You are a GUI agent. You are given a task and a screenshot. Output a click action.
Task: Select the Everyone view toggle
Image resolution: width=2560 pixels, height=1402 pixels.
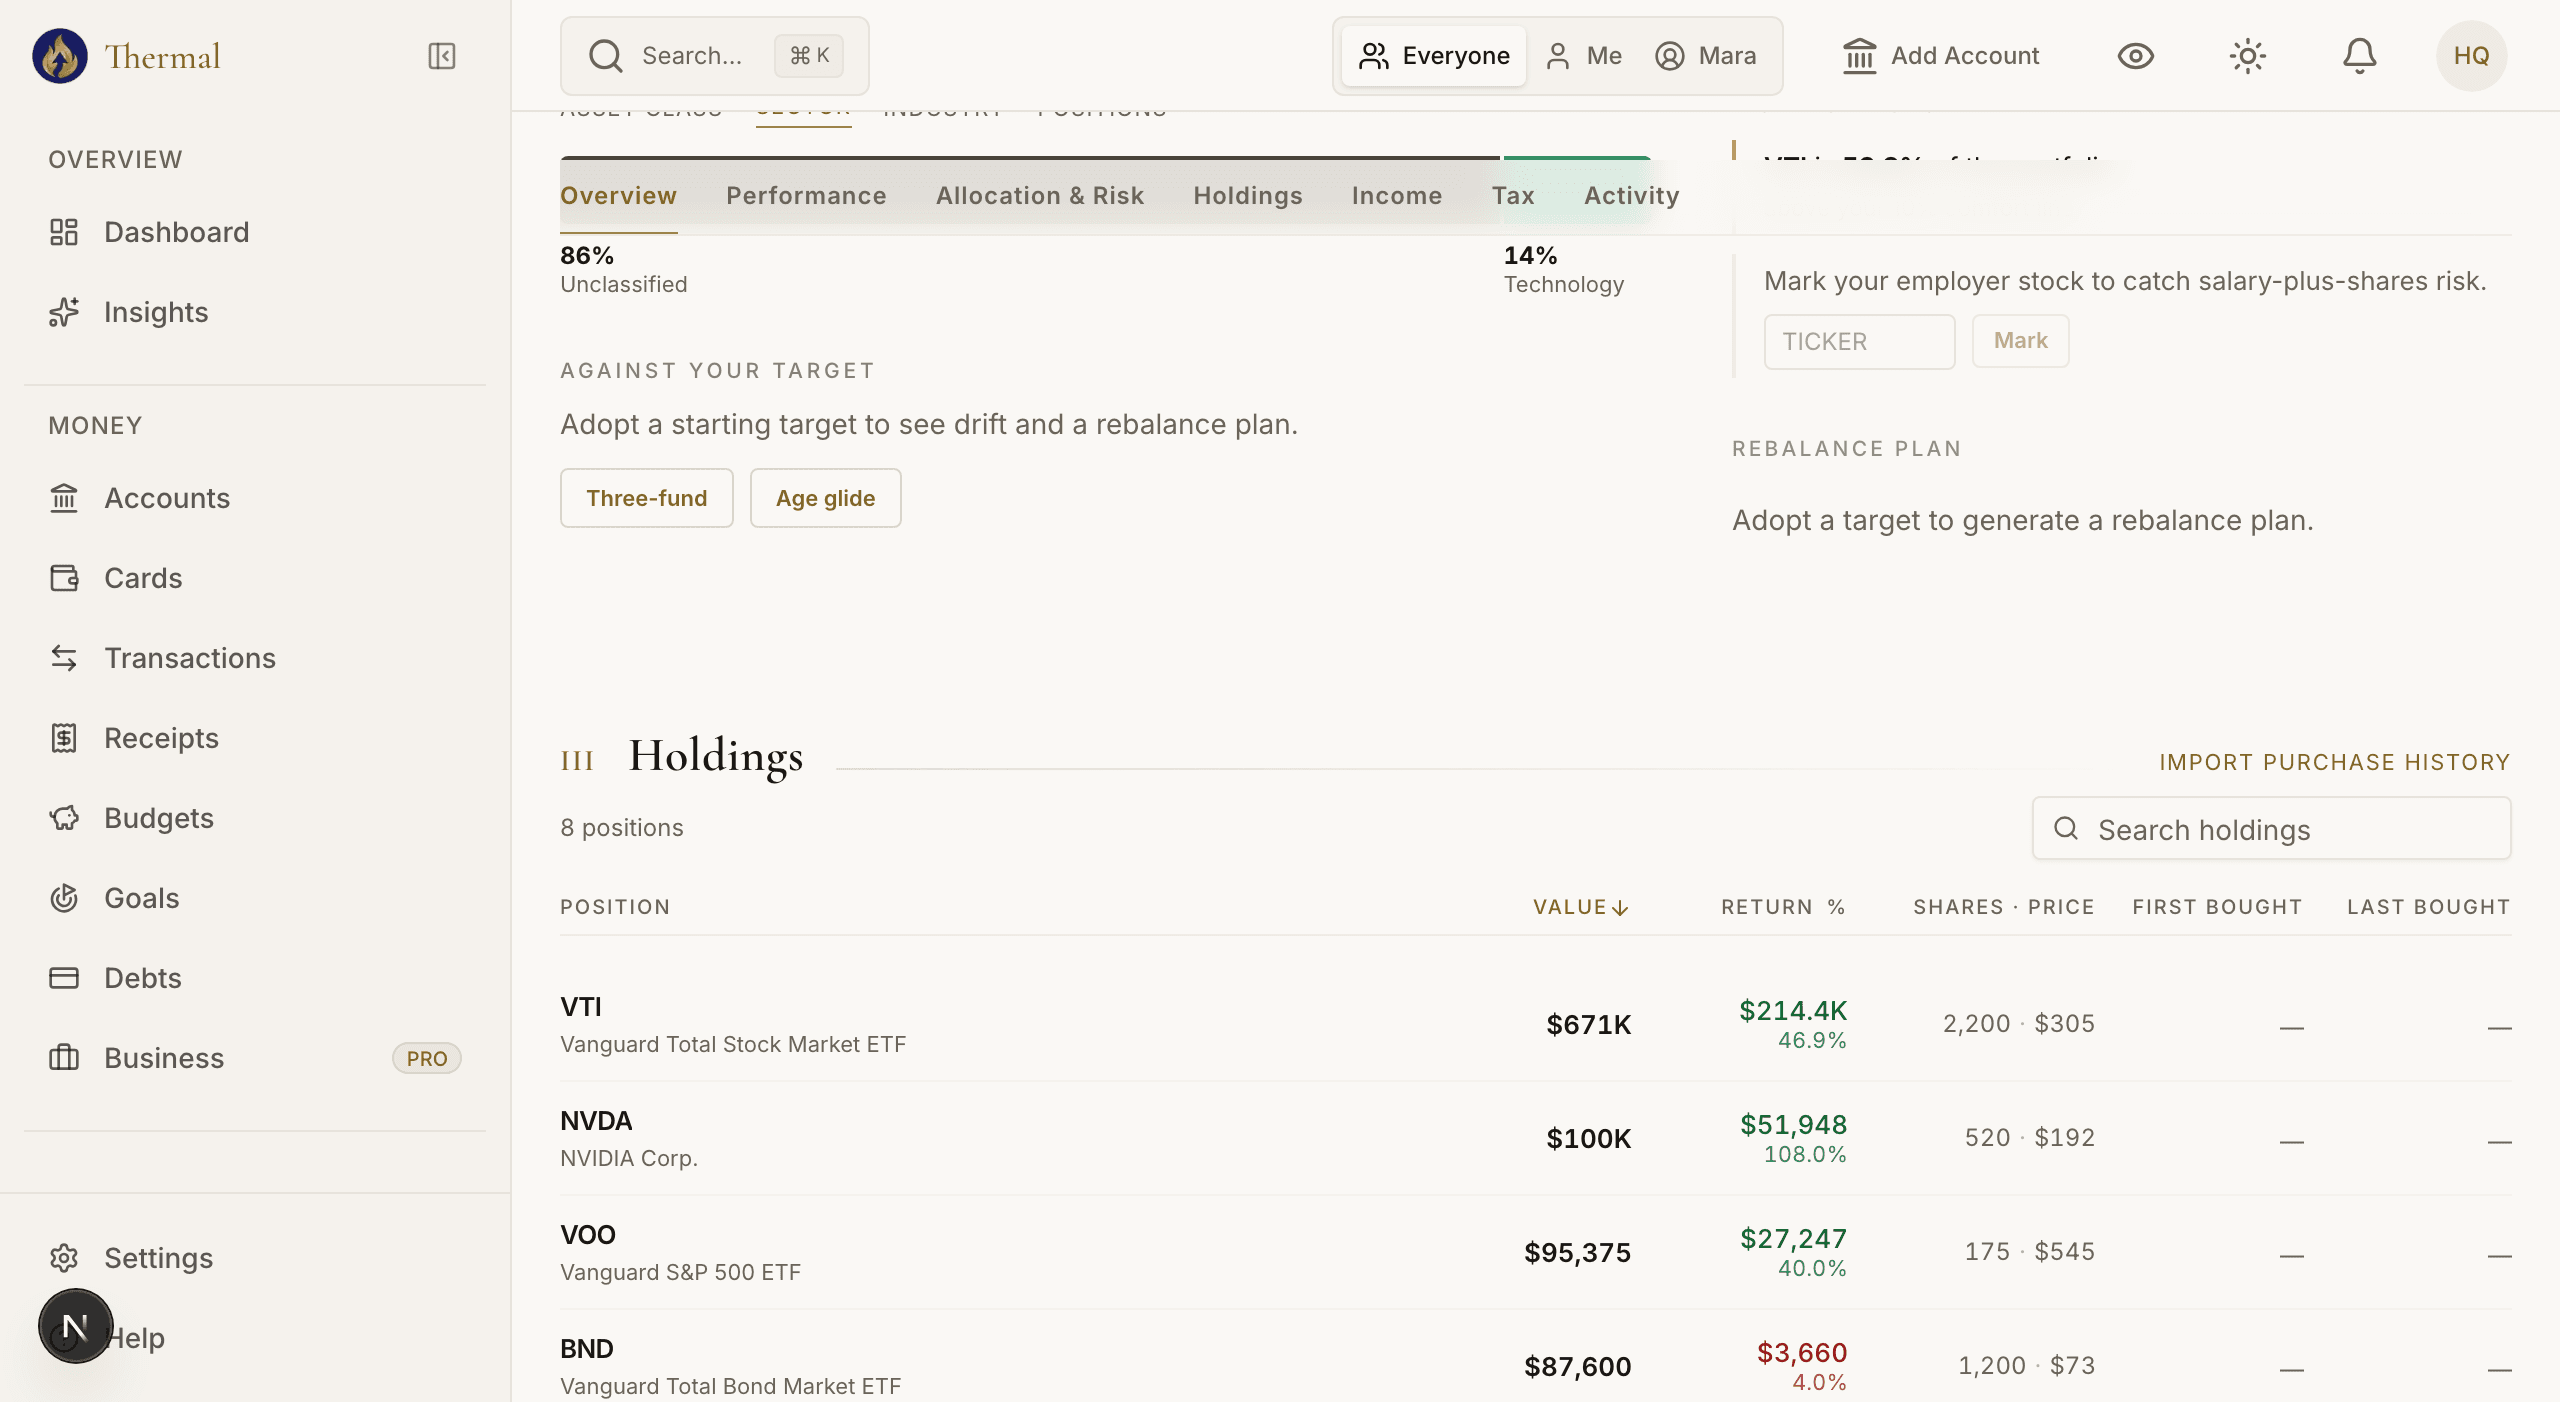click(1434, 56)
